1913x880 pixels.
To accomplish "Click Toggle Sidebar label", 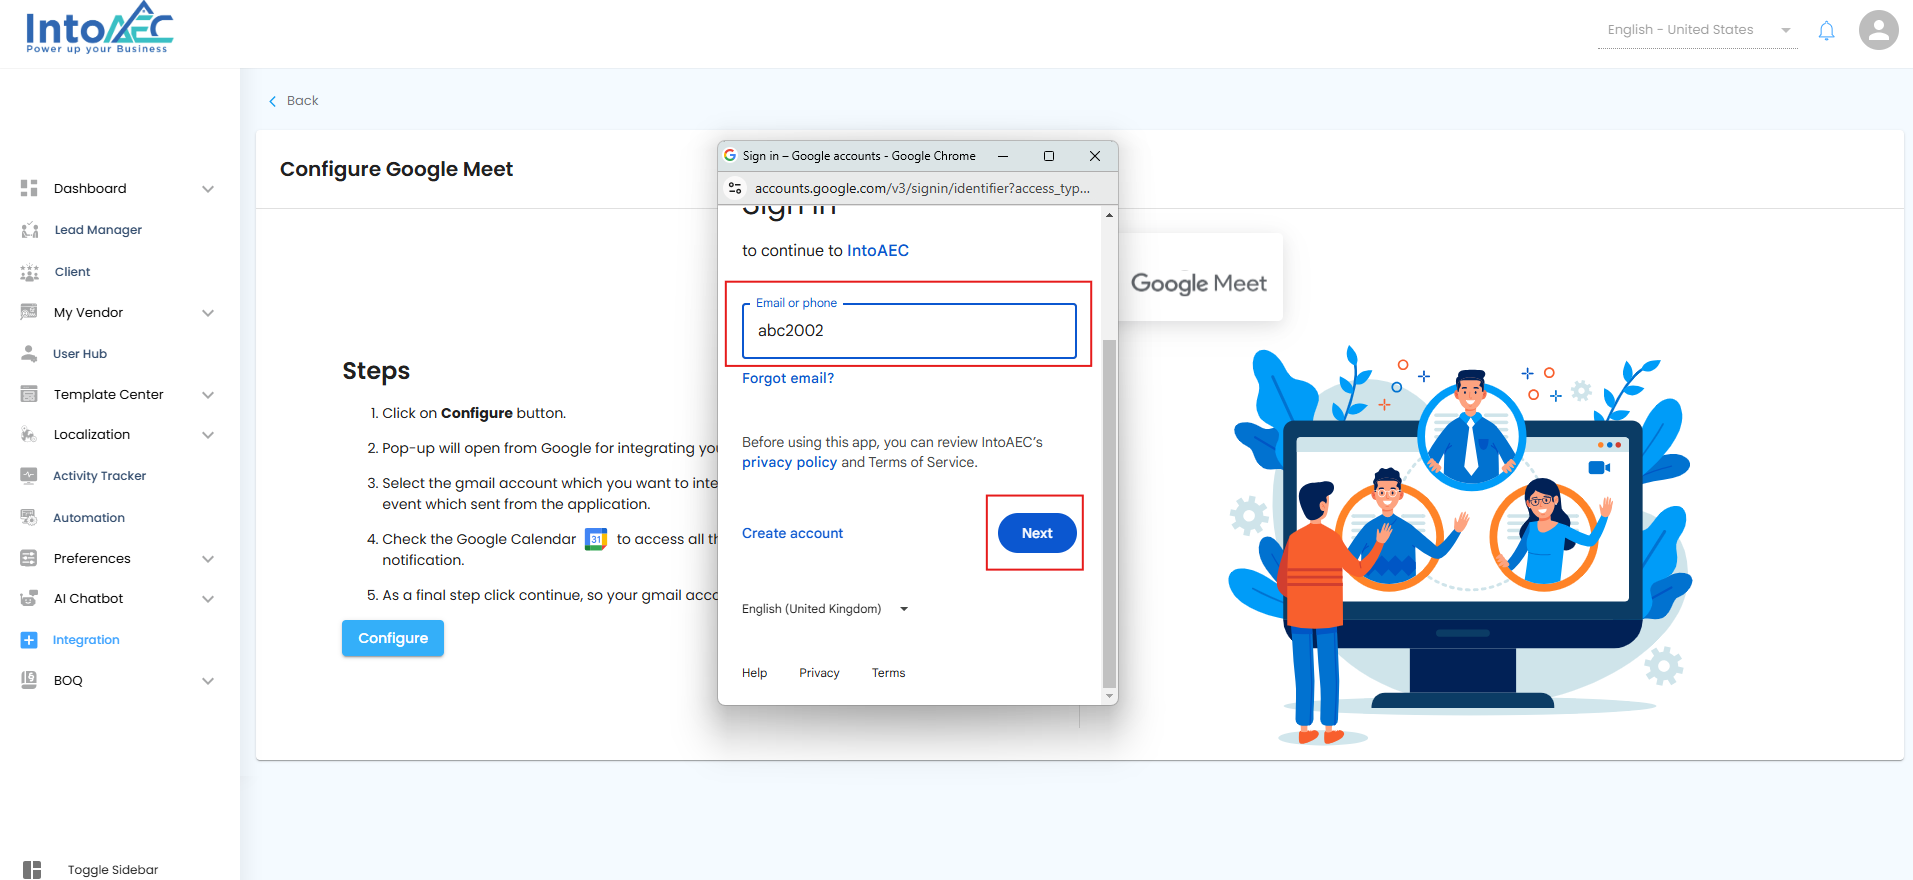I will tap(113, 870).
